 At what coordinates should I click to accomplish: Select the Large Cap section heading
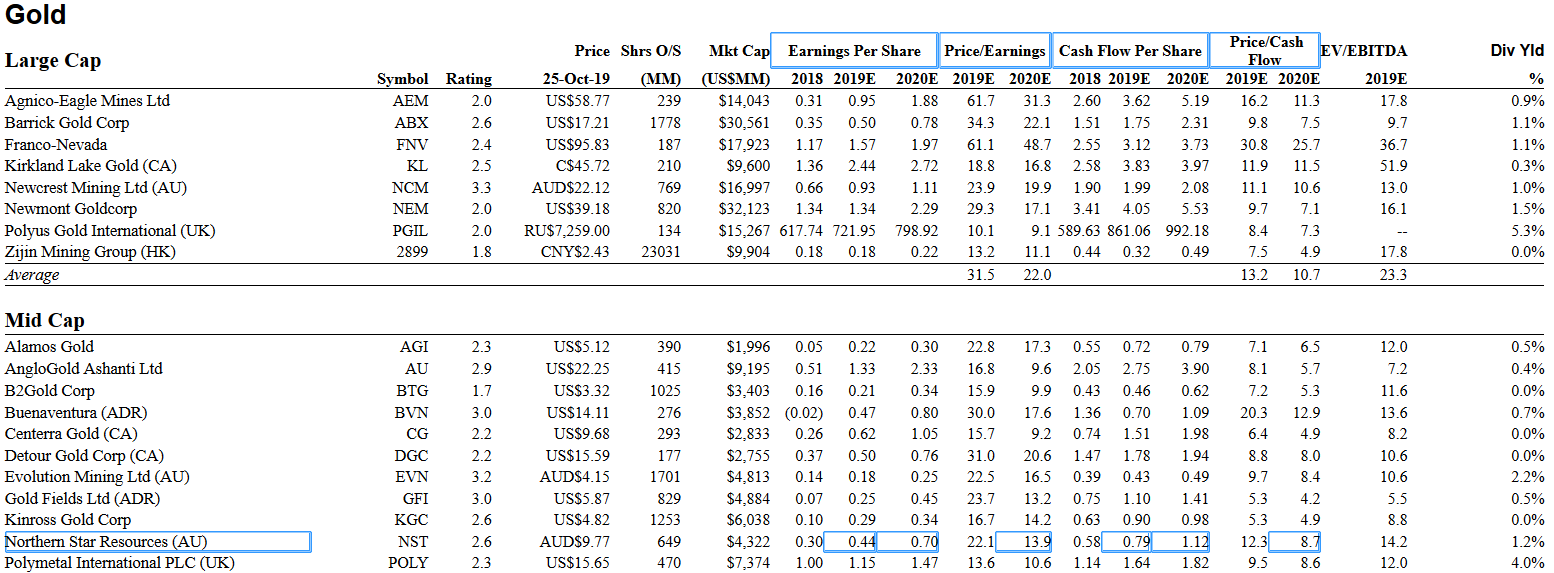click(53, 61)
